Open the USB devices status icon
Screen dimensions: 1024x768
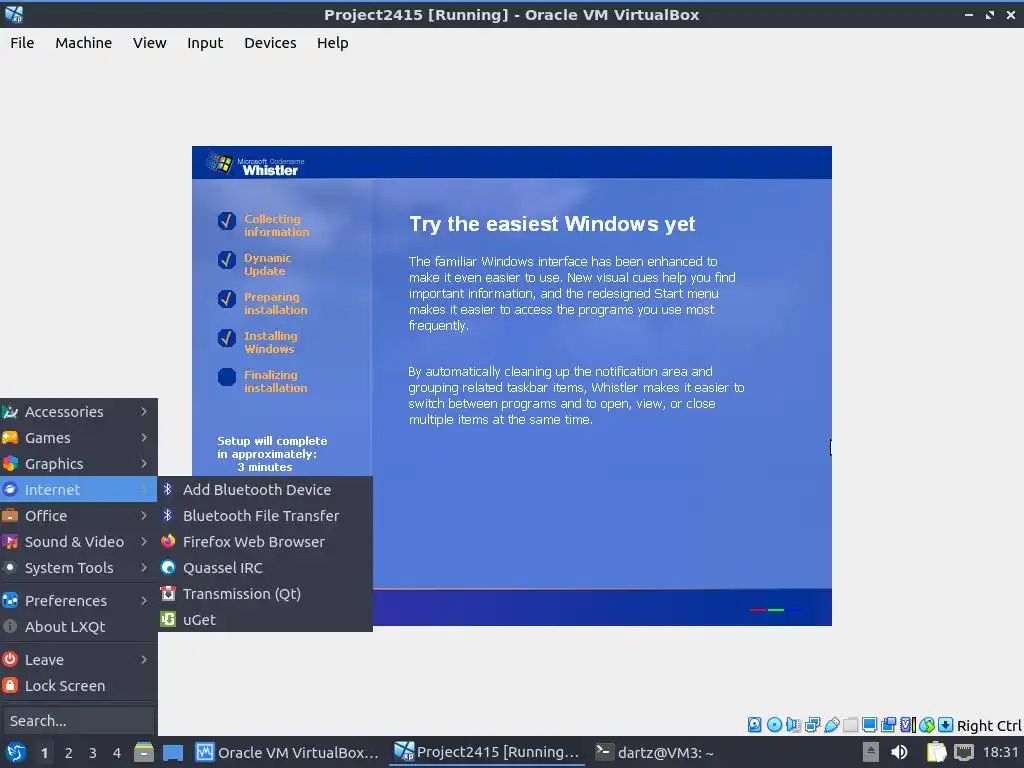(x=831, y=725)
